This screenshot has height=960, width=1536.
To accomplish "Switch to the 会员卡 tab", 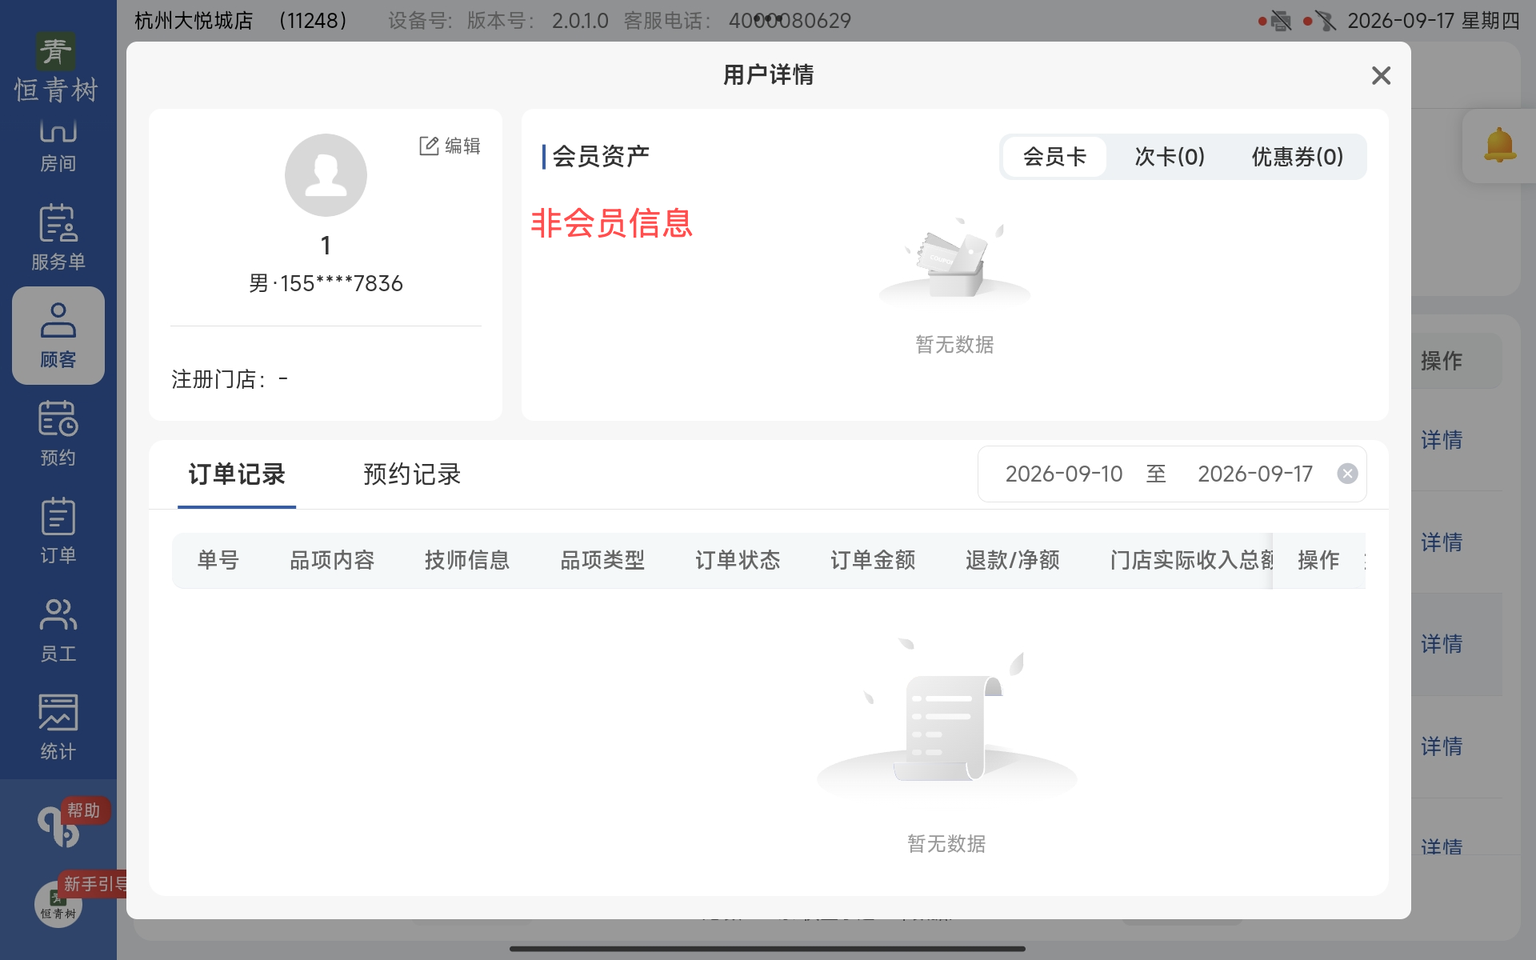I will click(1055, 157).
